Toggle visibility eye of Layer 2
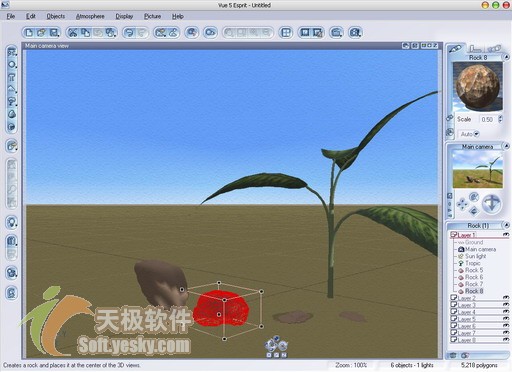 (x=506, y=297)
